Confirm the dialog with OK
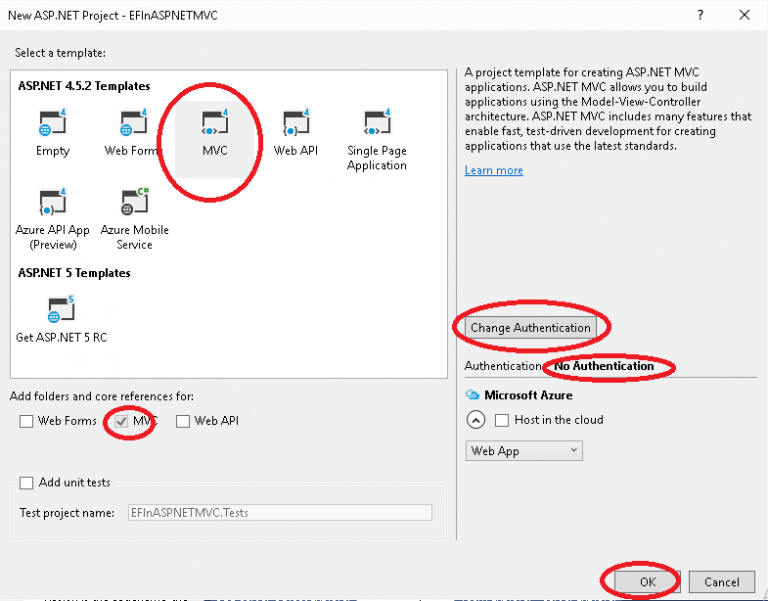This screenshot has width=768, height=601. [646, 581]
